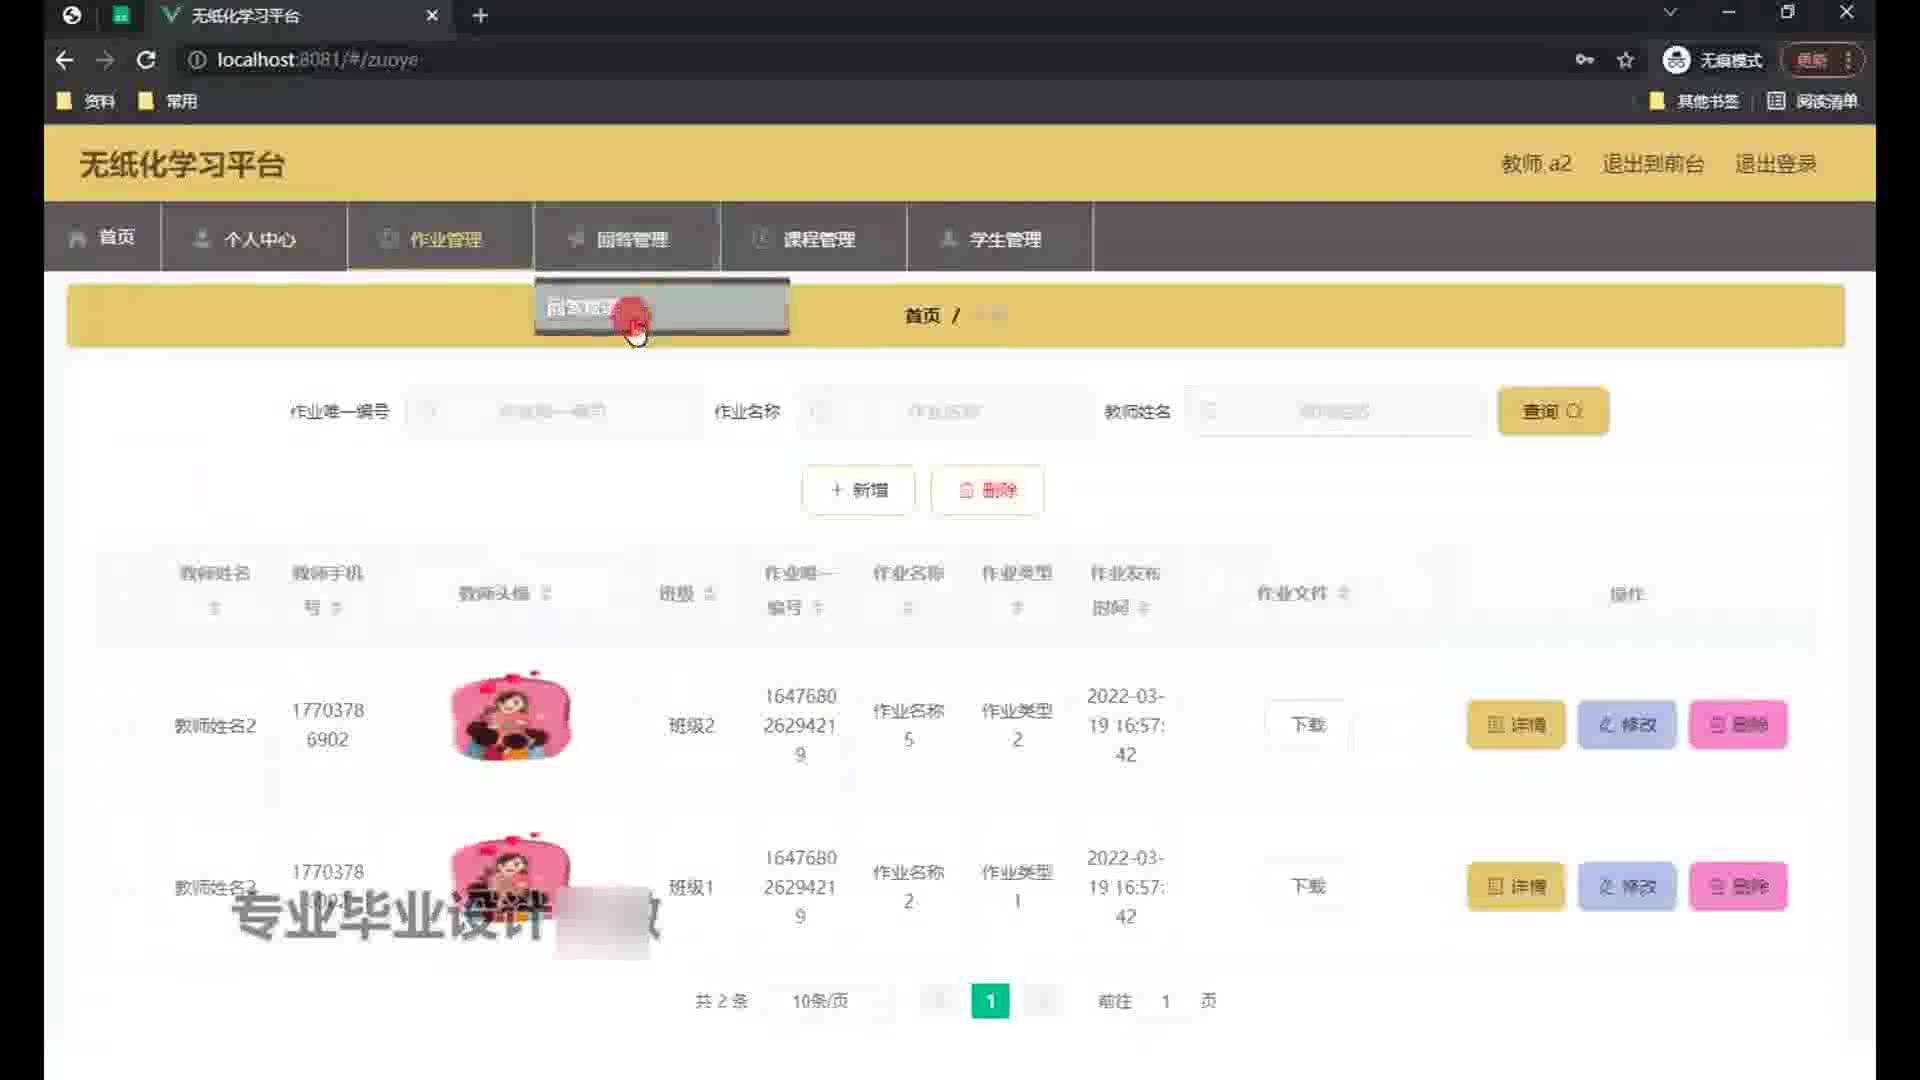Download the file for the 班级1 row
Screen dimensions: 1920x1080
[x=1307, y=886]
